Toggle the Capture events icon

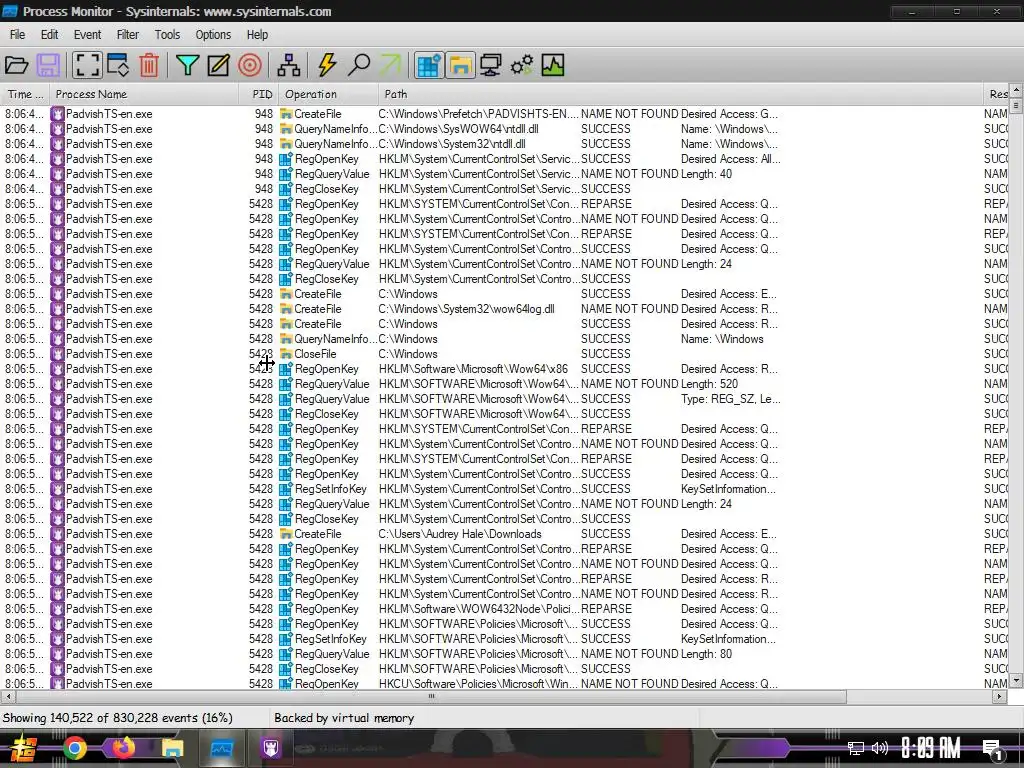pos(87,65)
